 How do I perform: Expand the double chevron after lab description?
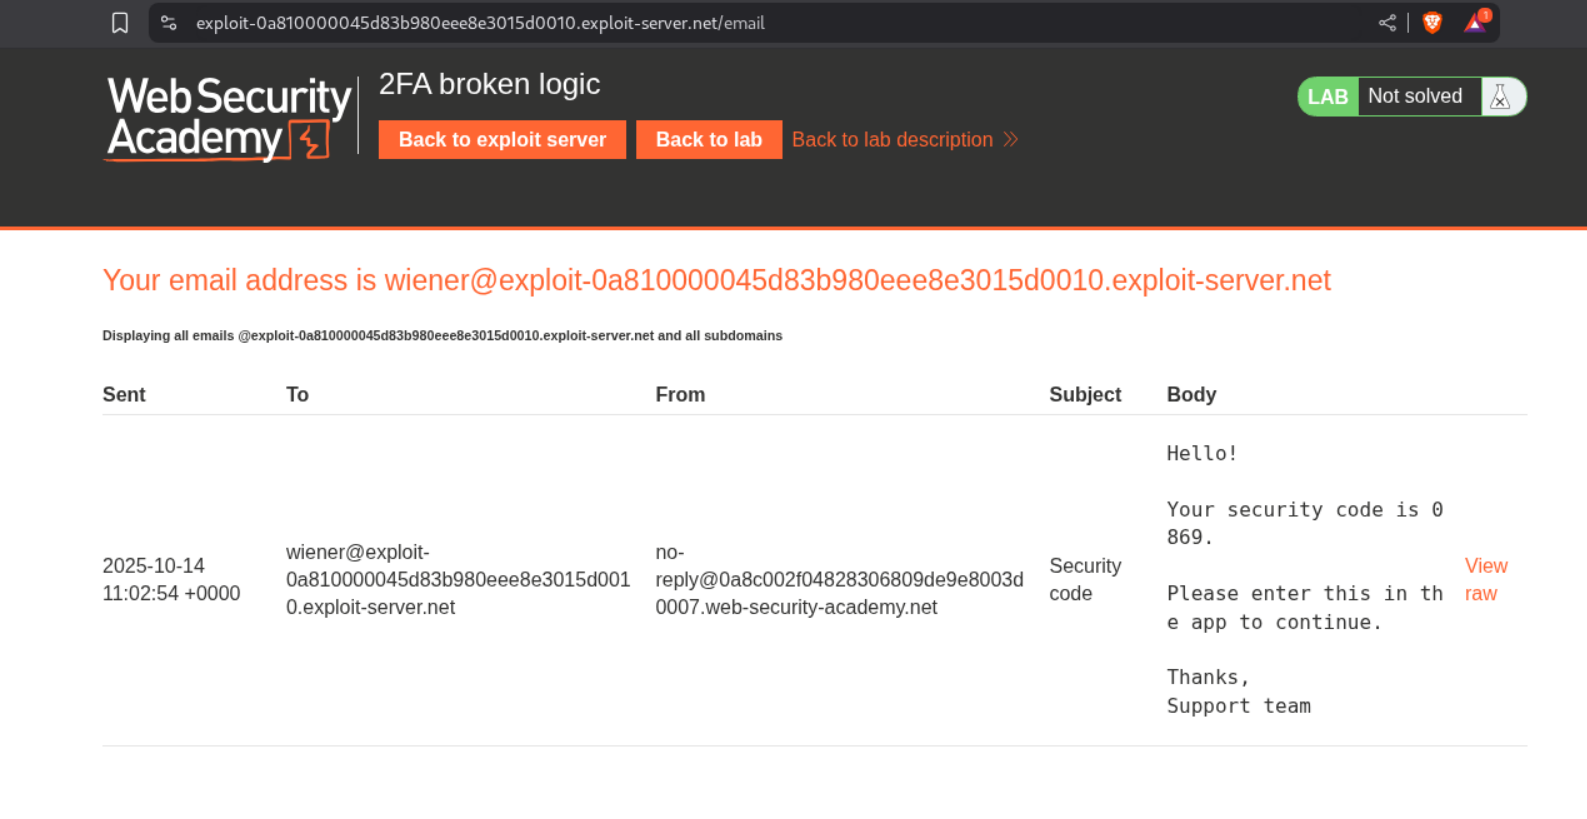[1011, 140]
